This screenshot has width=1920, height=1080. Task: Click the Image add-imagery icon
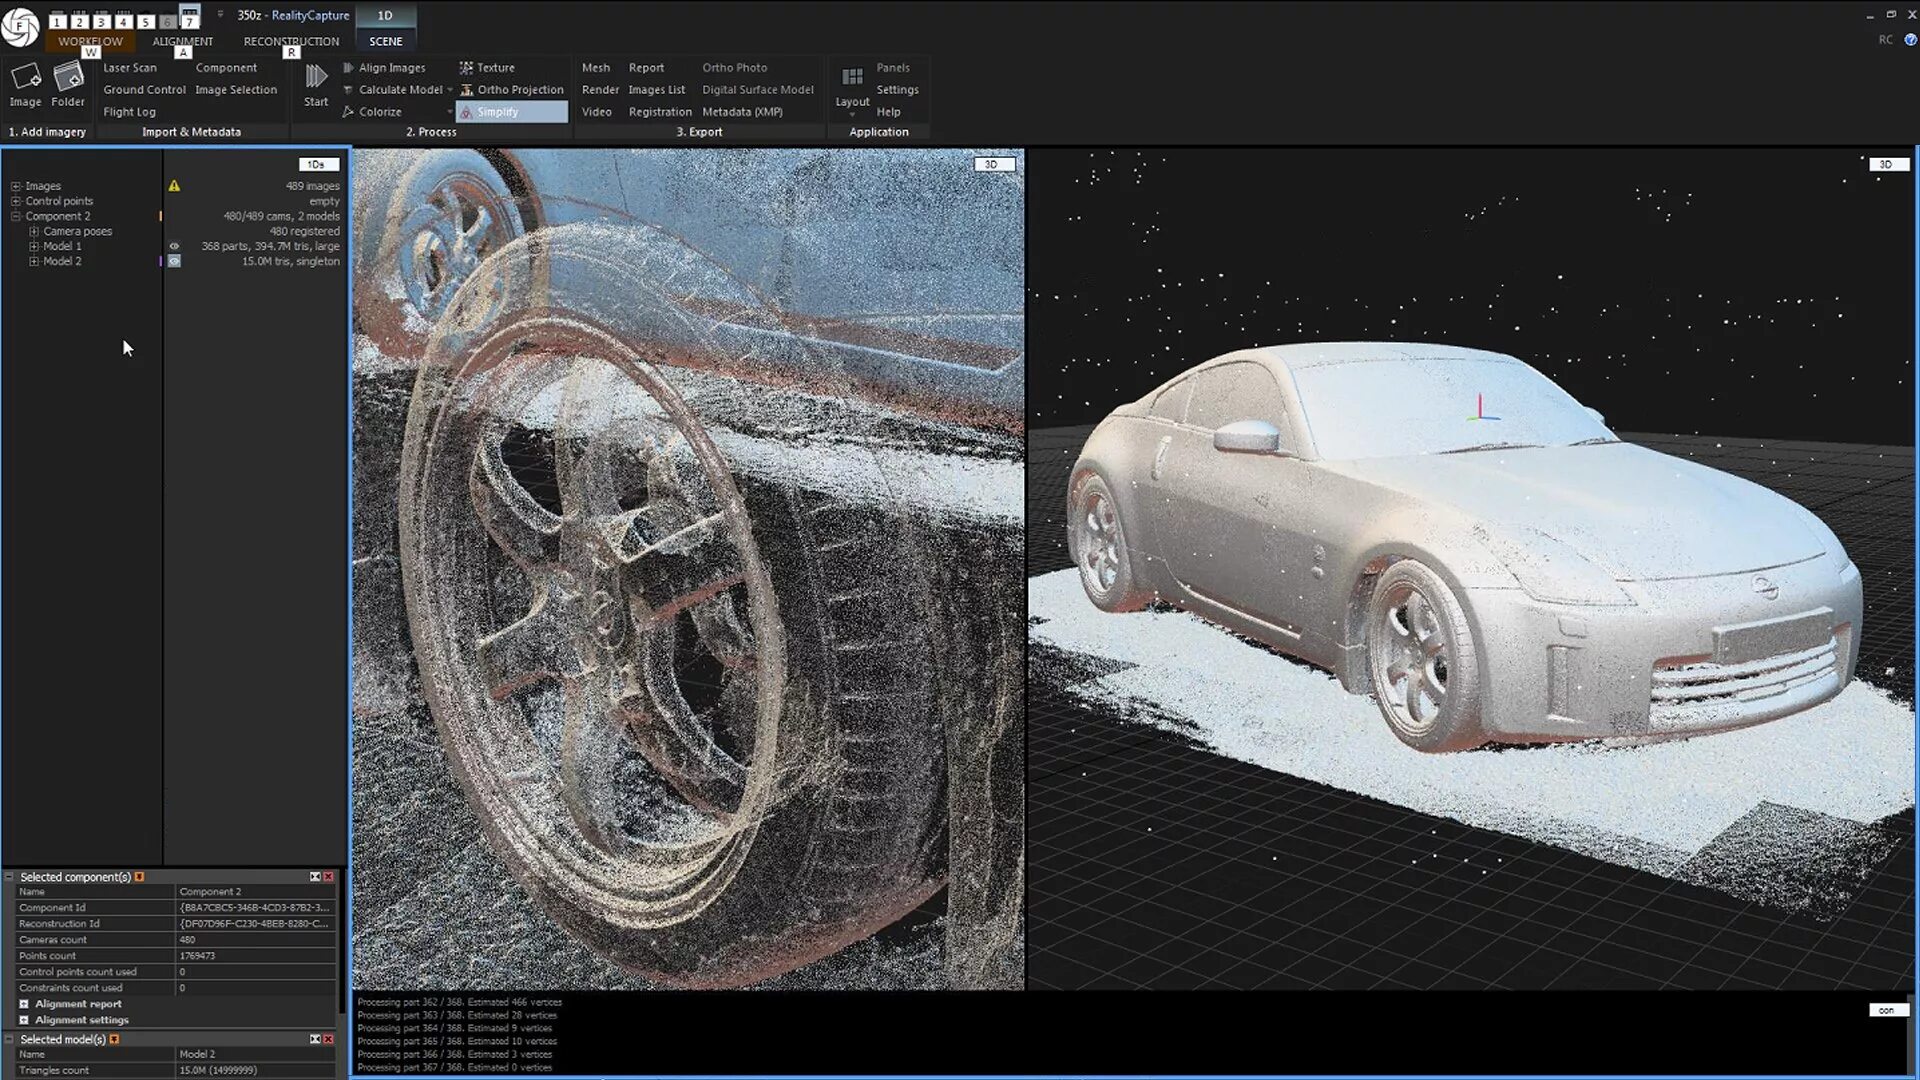25,78
